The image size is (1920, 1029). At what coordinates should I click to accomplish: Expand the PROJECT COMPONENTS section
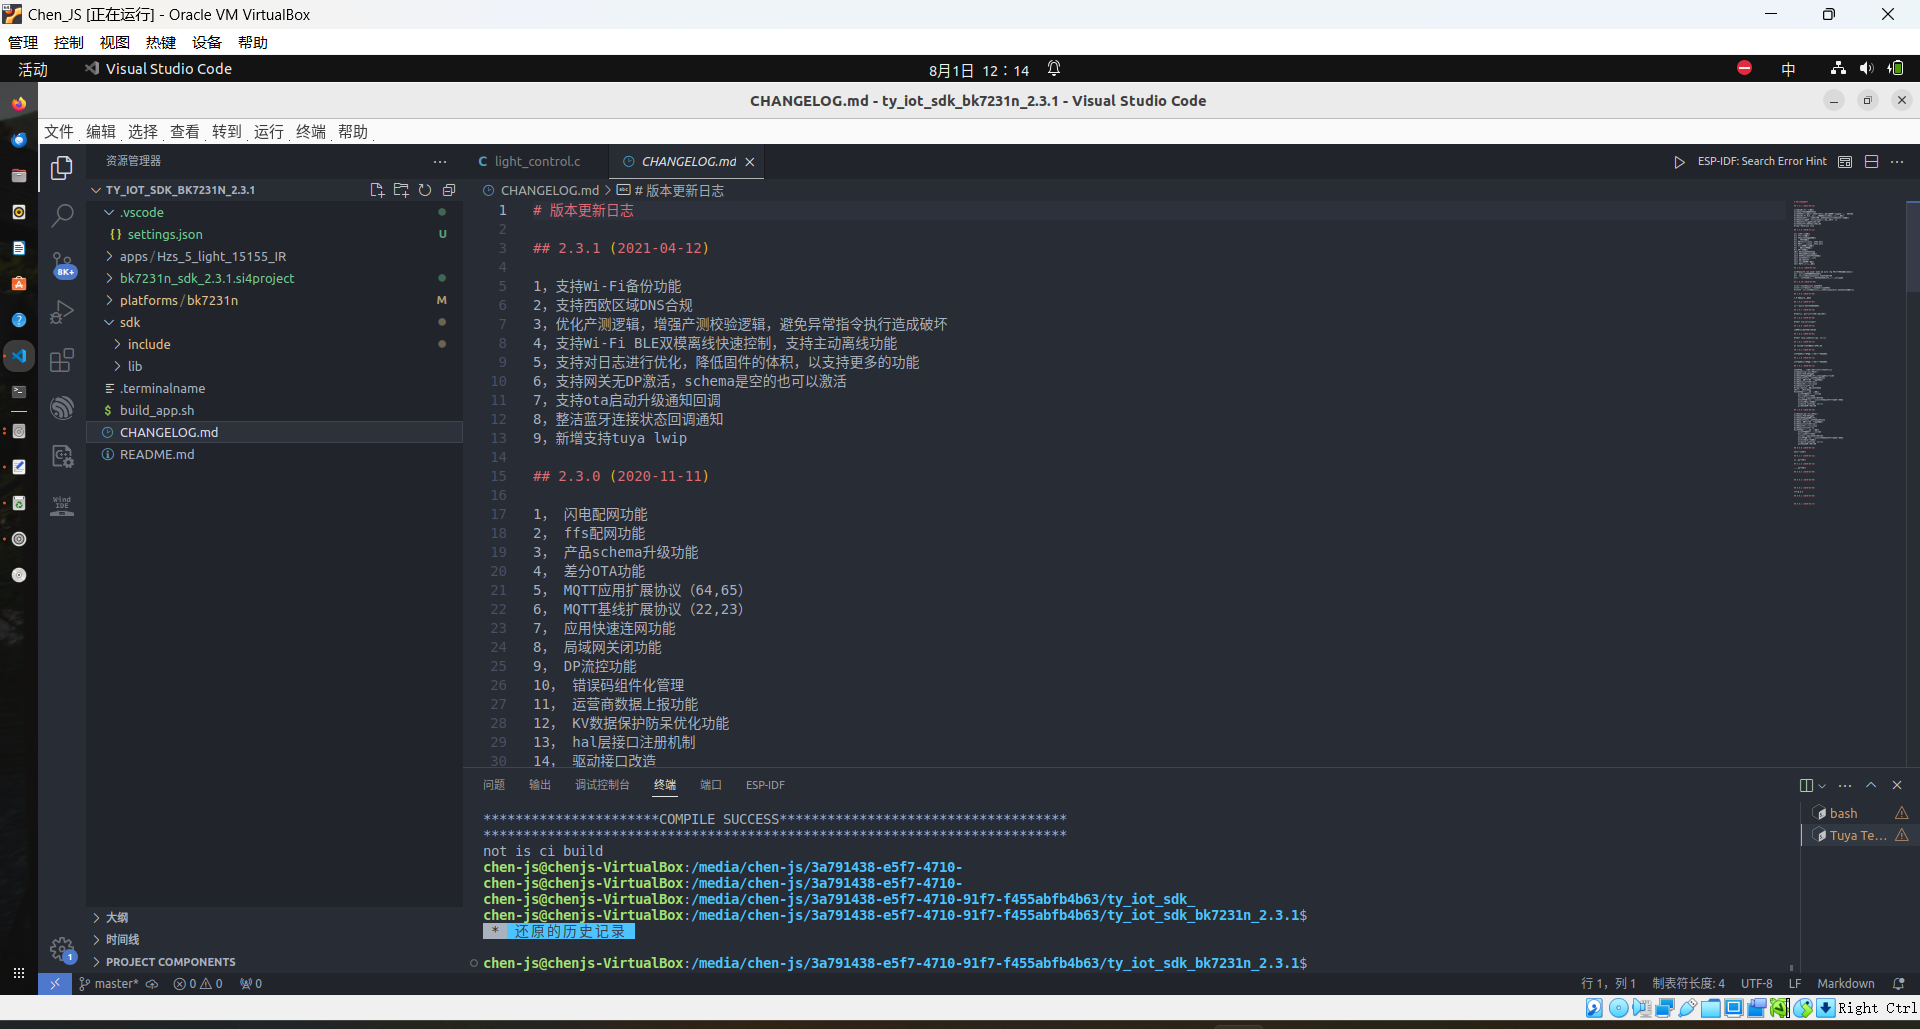pos(171,962)
